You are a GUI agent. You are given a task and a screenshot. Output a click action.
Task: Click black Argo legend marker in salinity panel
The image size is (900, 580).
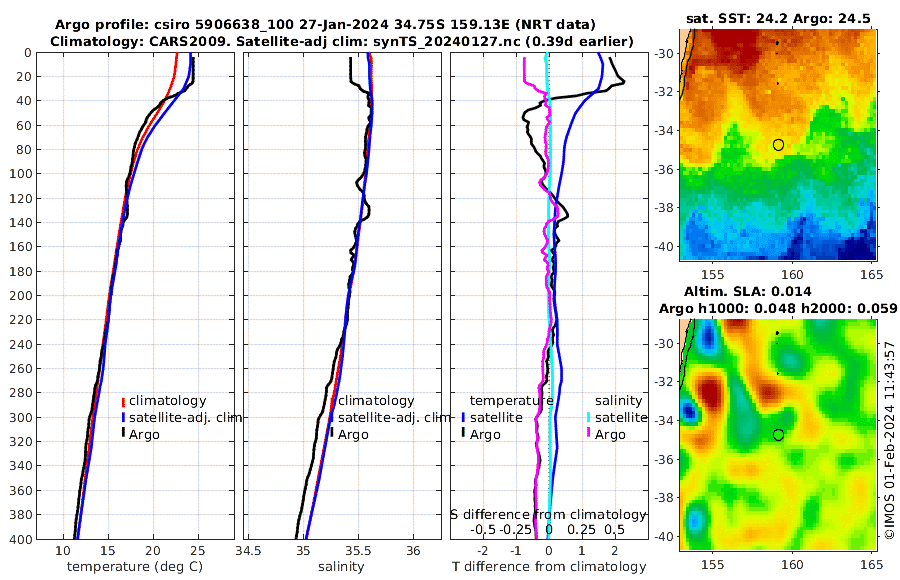332,434
